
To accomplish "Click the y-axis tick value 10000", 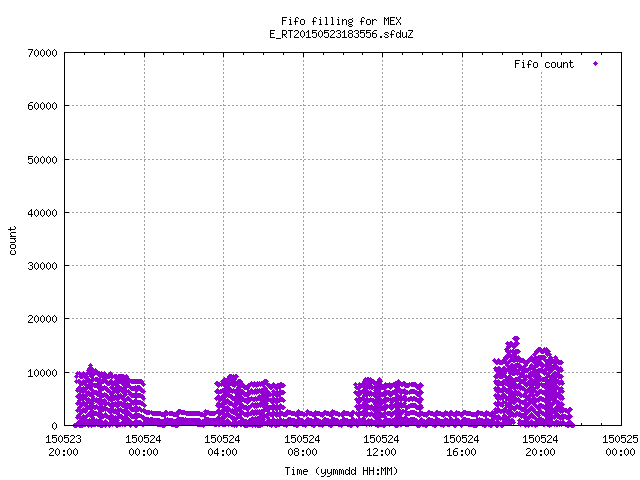I will (x=42, y=373).
